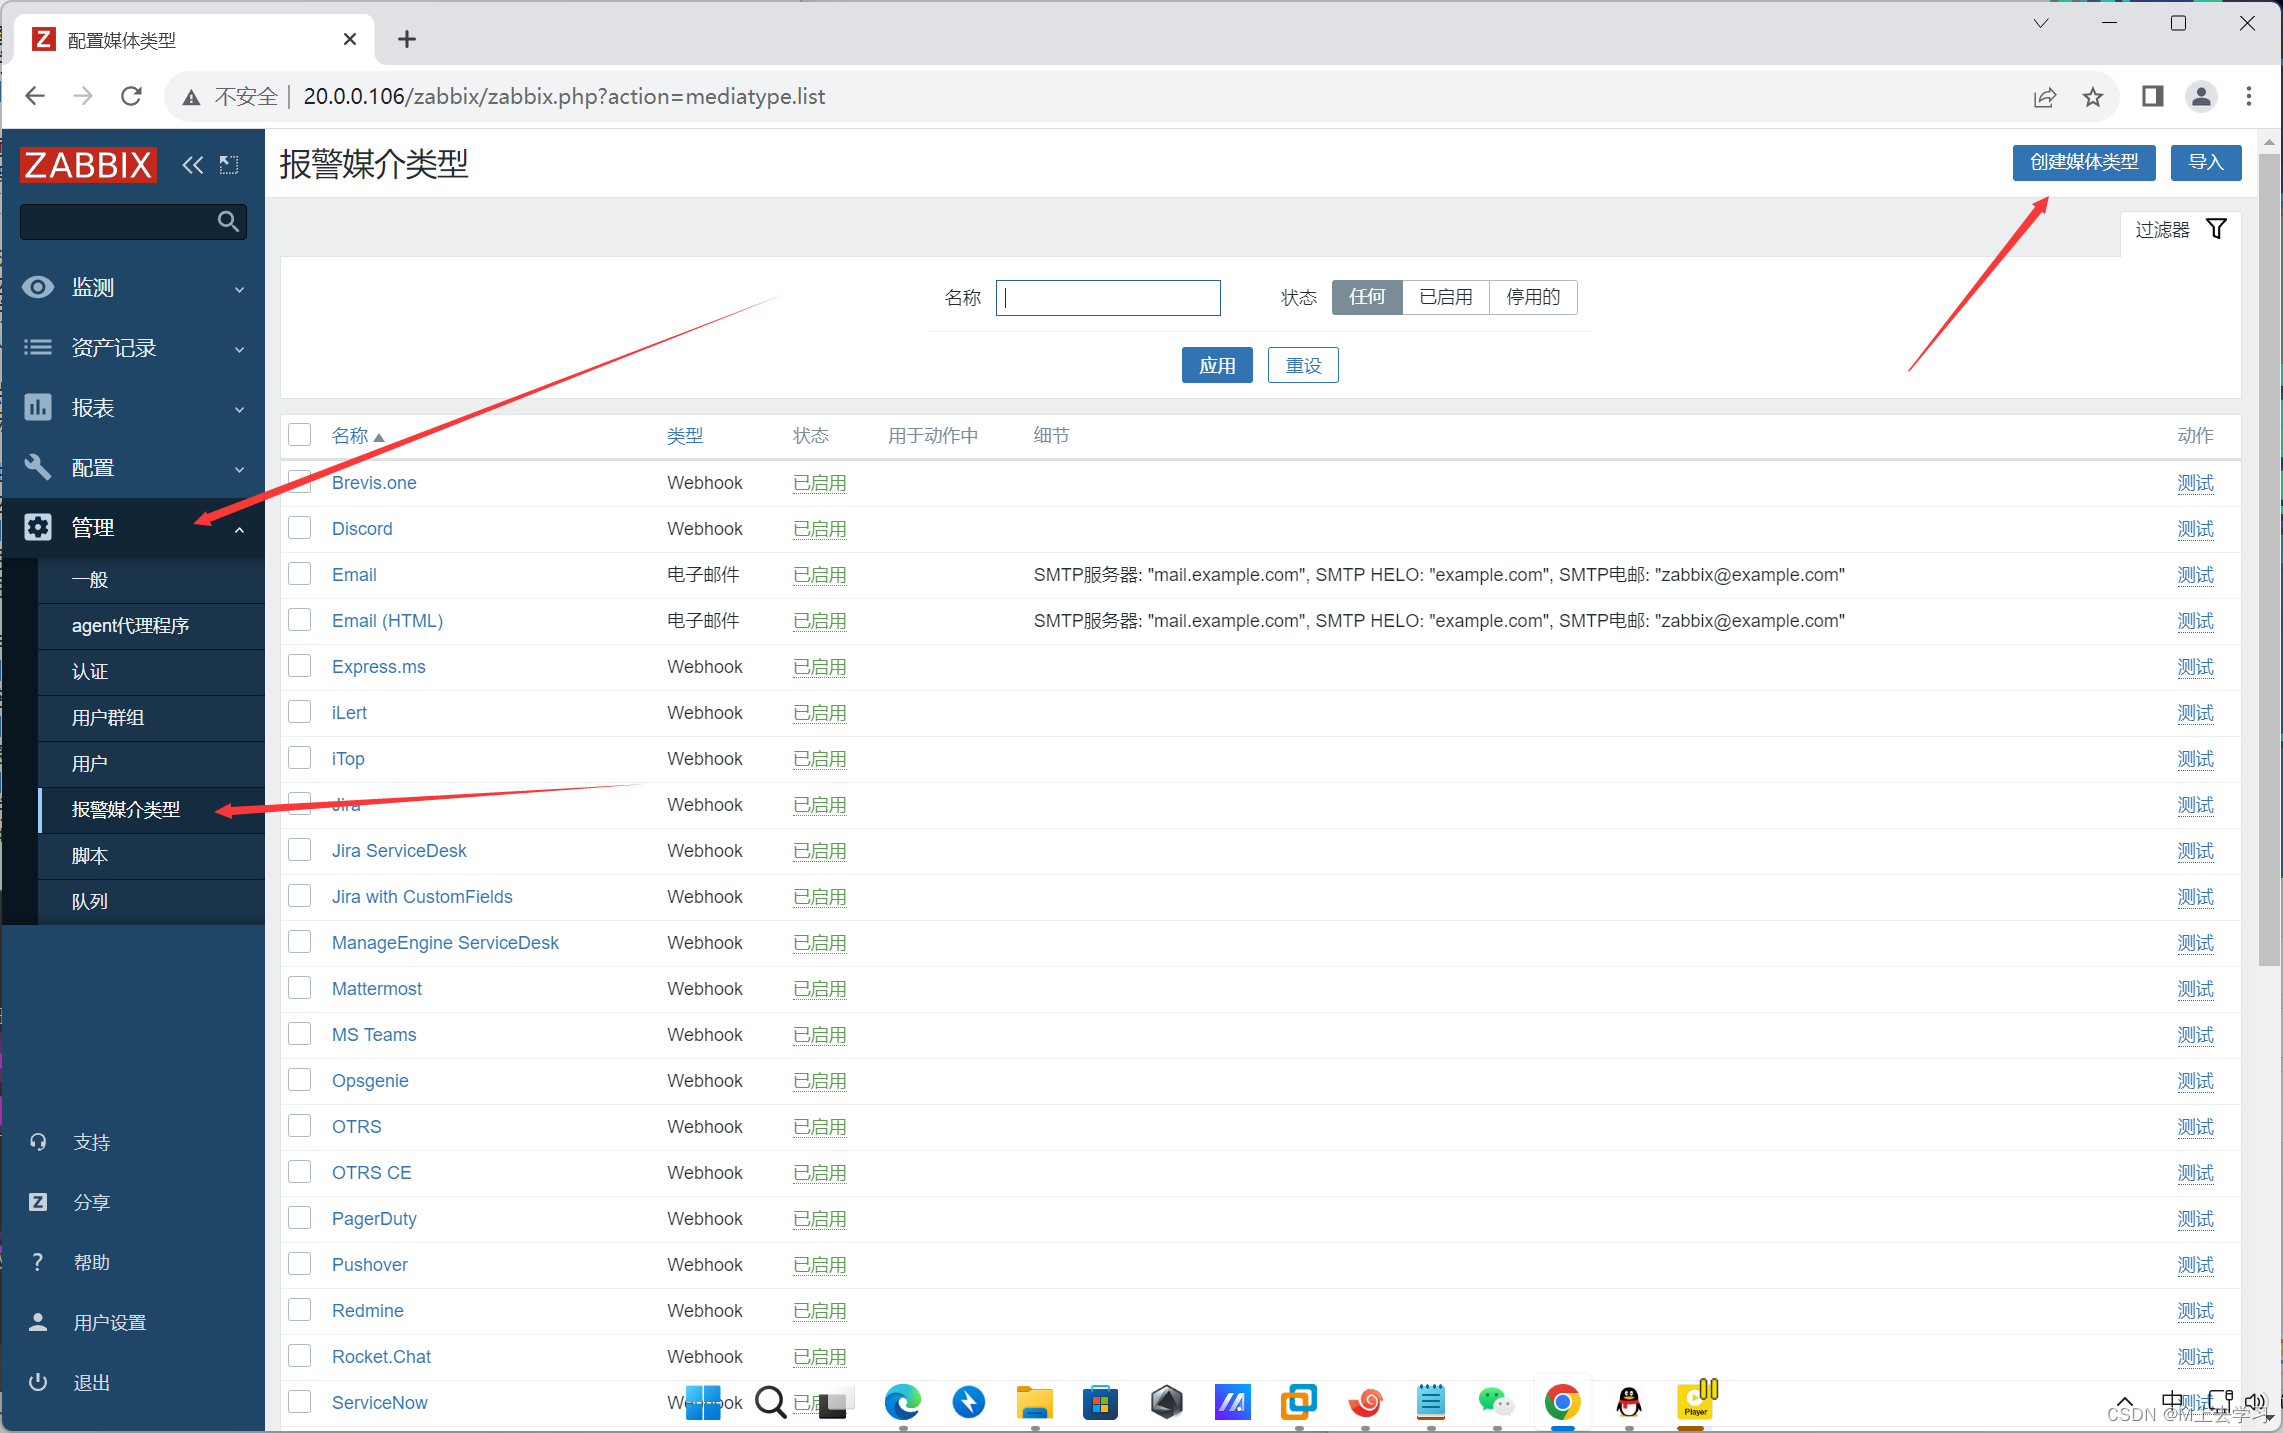Image resolution: width=2283 pixels, height=1433 pixels.
Task: Open Chrome three-dot menu
Action: [2249, 97]
